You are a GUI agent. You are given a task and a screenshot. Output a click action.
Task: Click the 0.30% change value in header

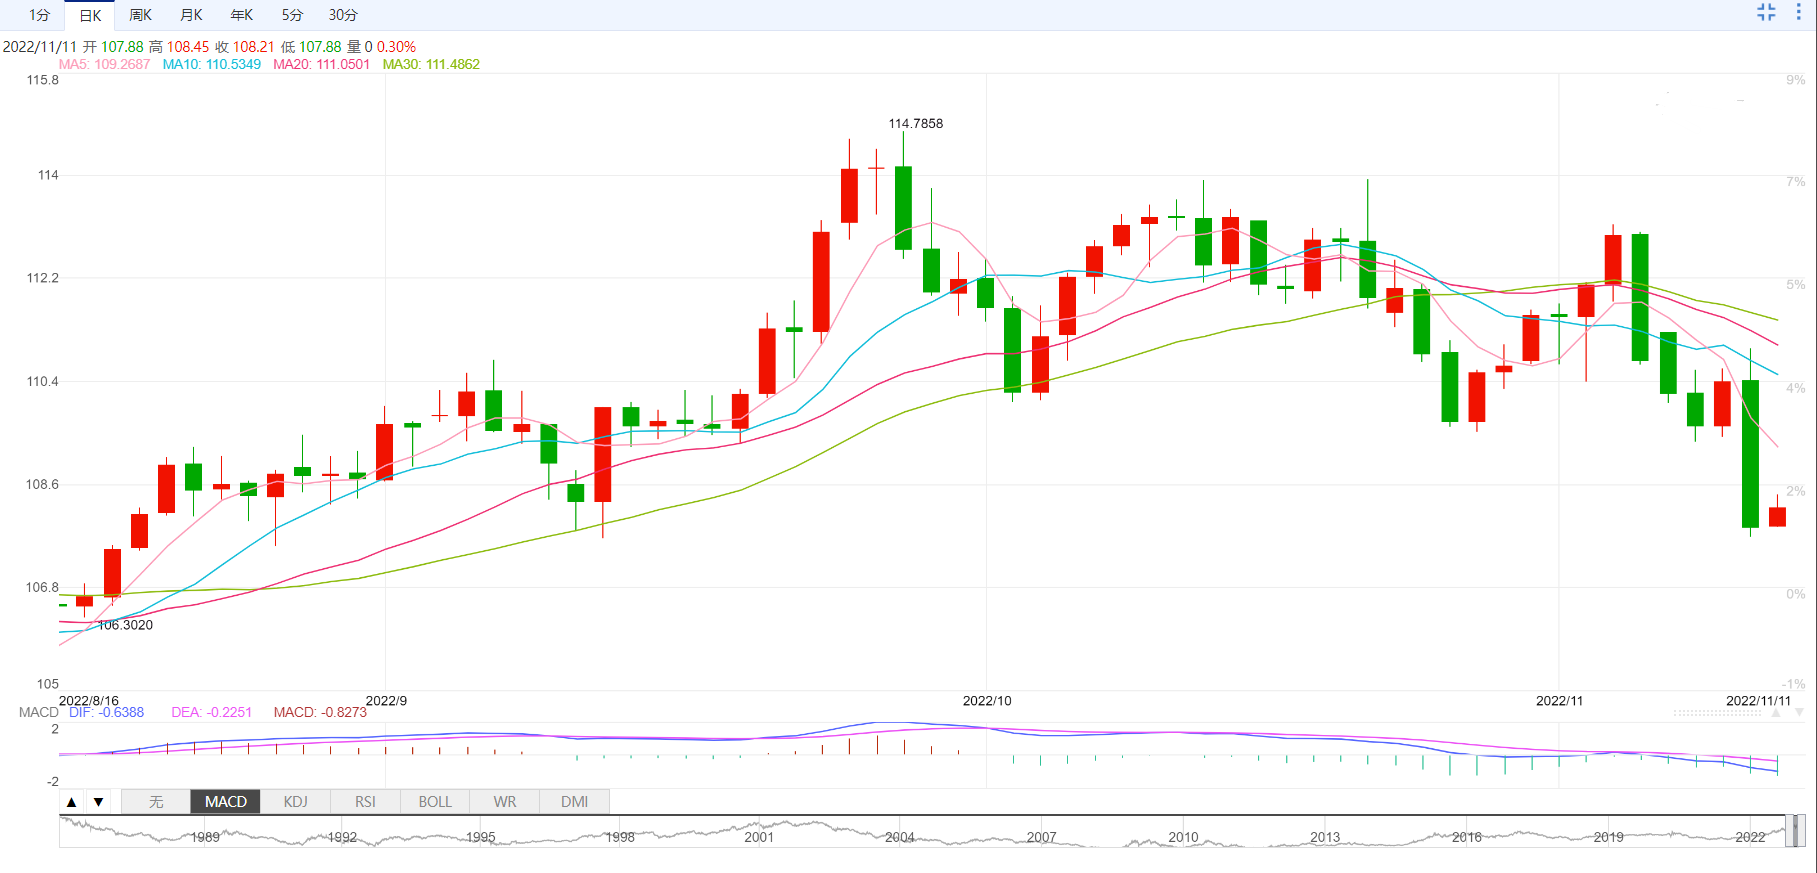[x=396, y=47]
